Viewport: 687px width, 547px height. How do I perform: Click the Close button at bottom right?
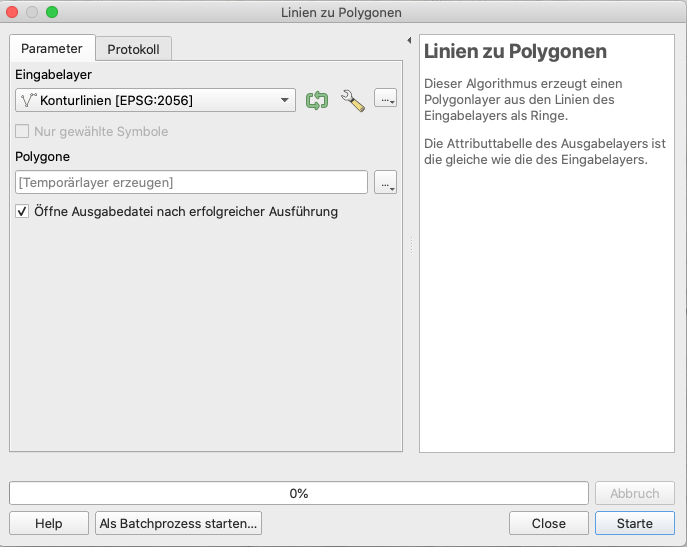tap(548, 523)
